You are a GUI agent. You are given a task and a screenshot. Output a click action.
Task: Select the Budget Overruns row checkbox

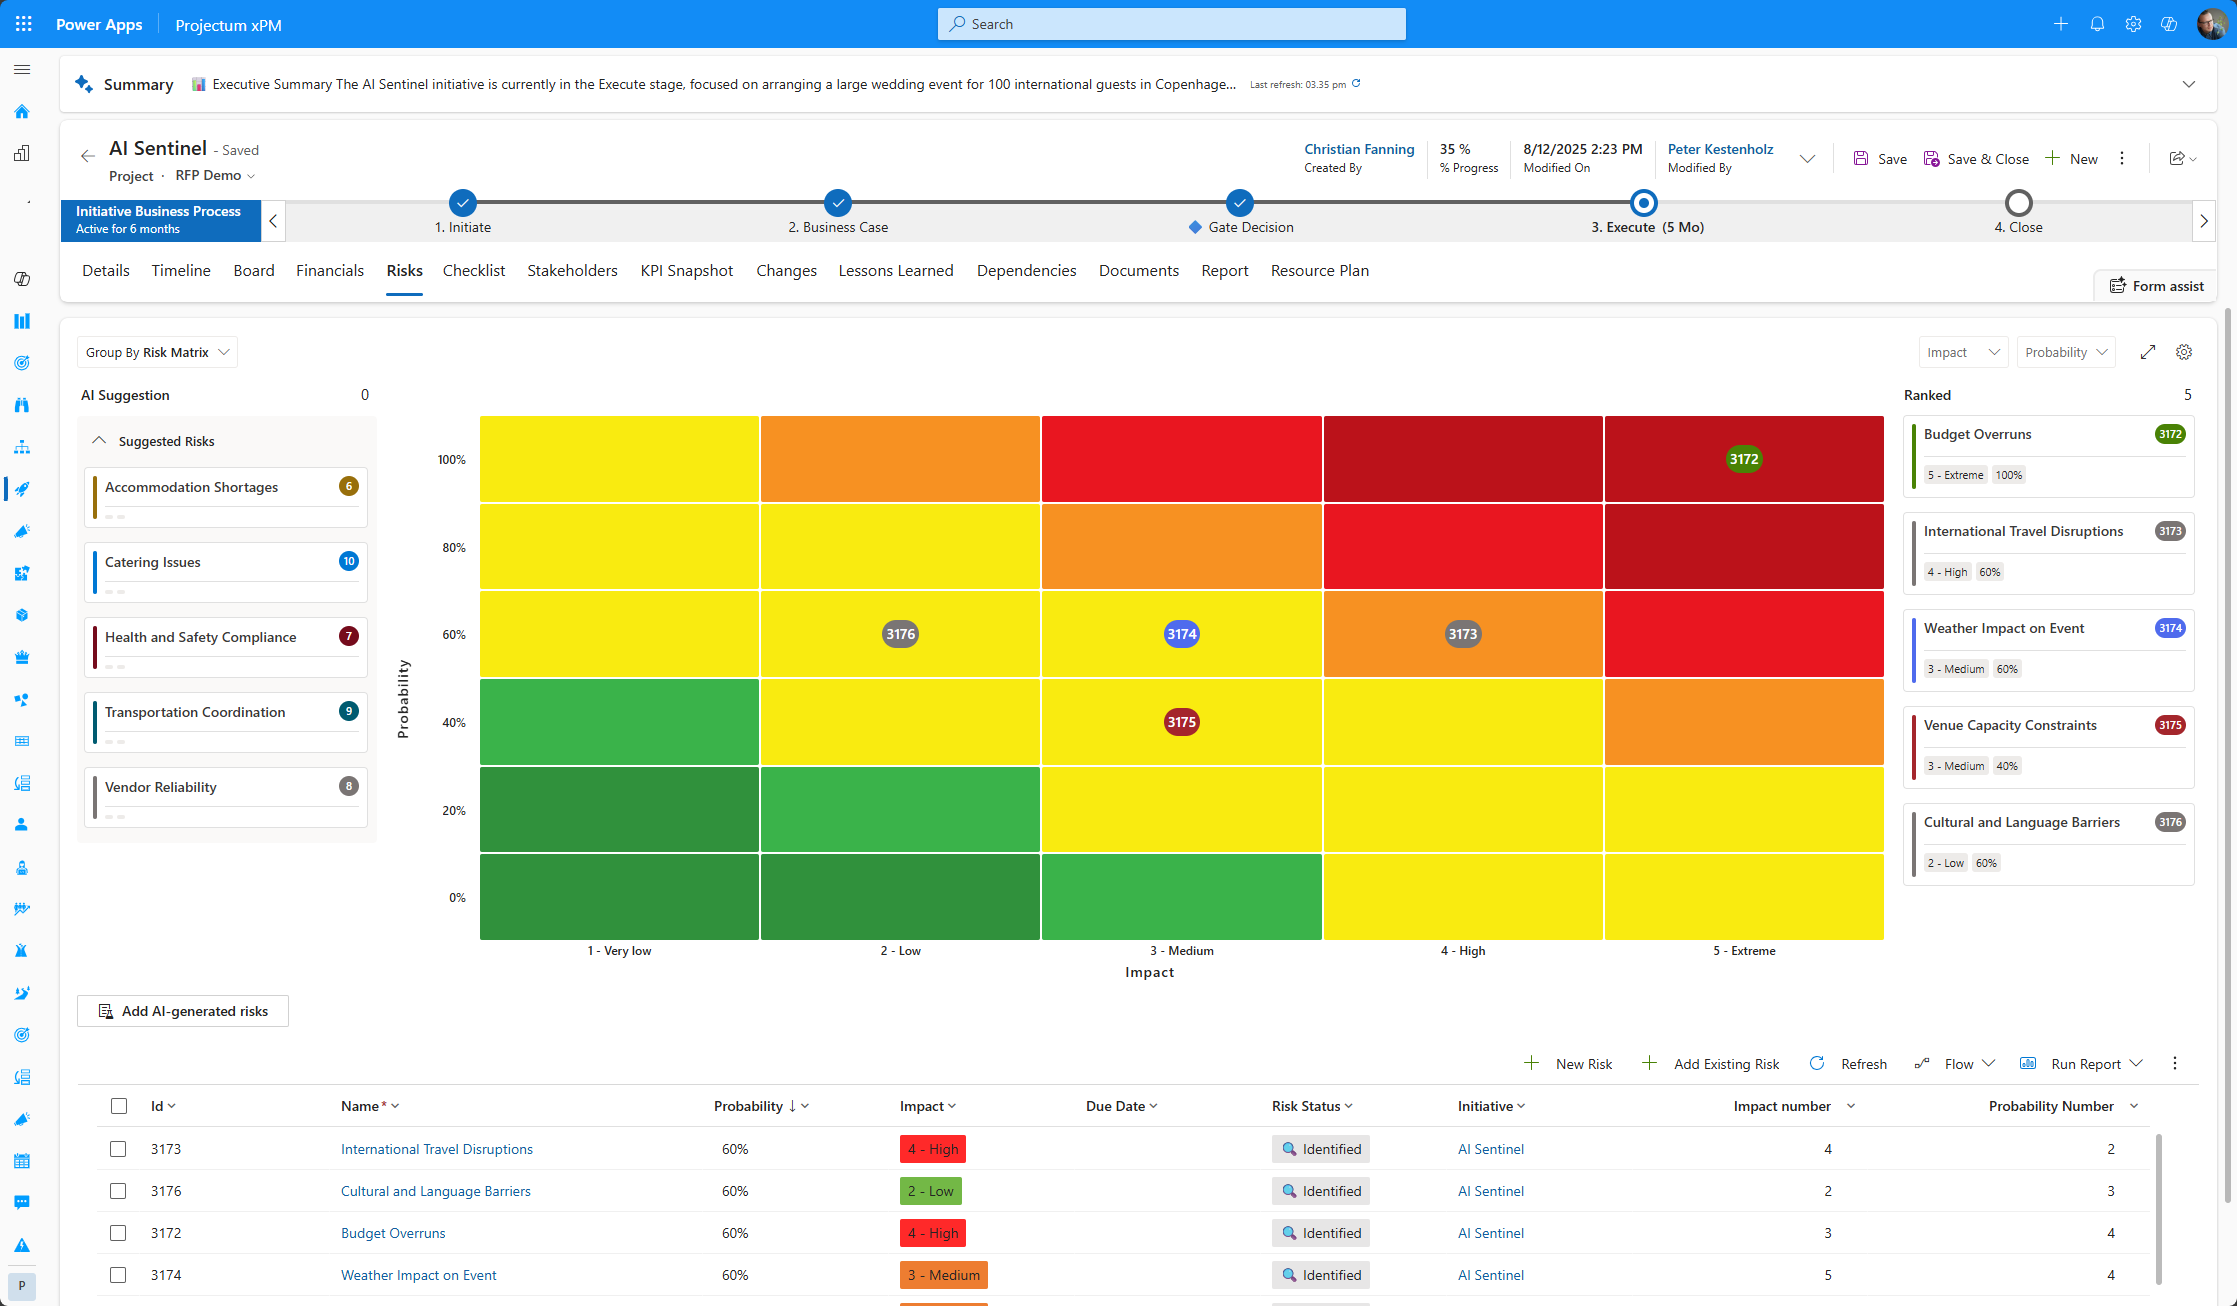(x=118, y=1233)
